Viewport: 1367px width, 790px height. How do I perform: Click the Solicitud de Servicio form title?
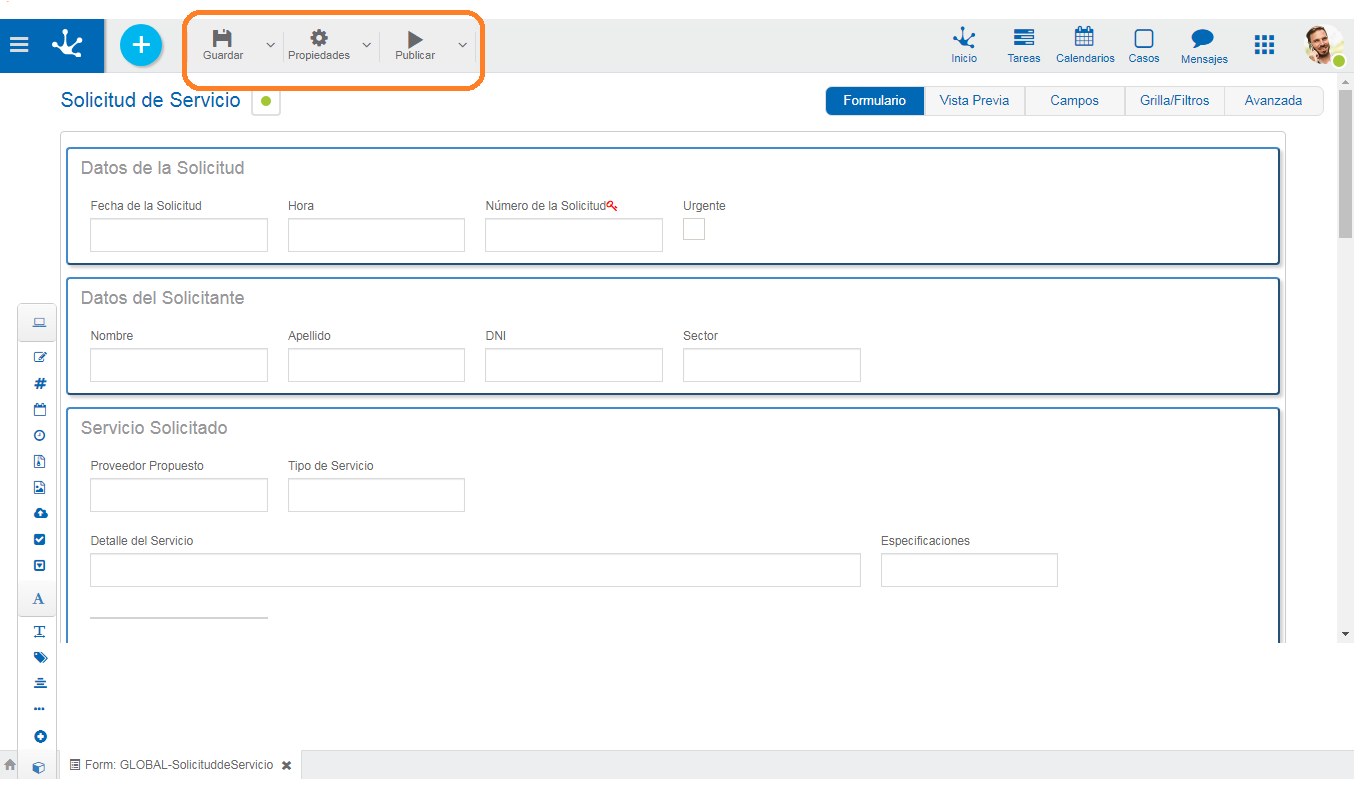point(150,100)
